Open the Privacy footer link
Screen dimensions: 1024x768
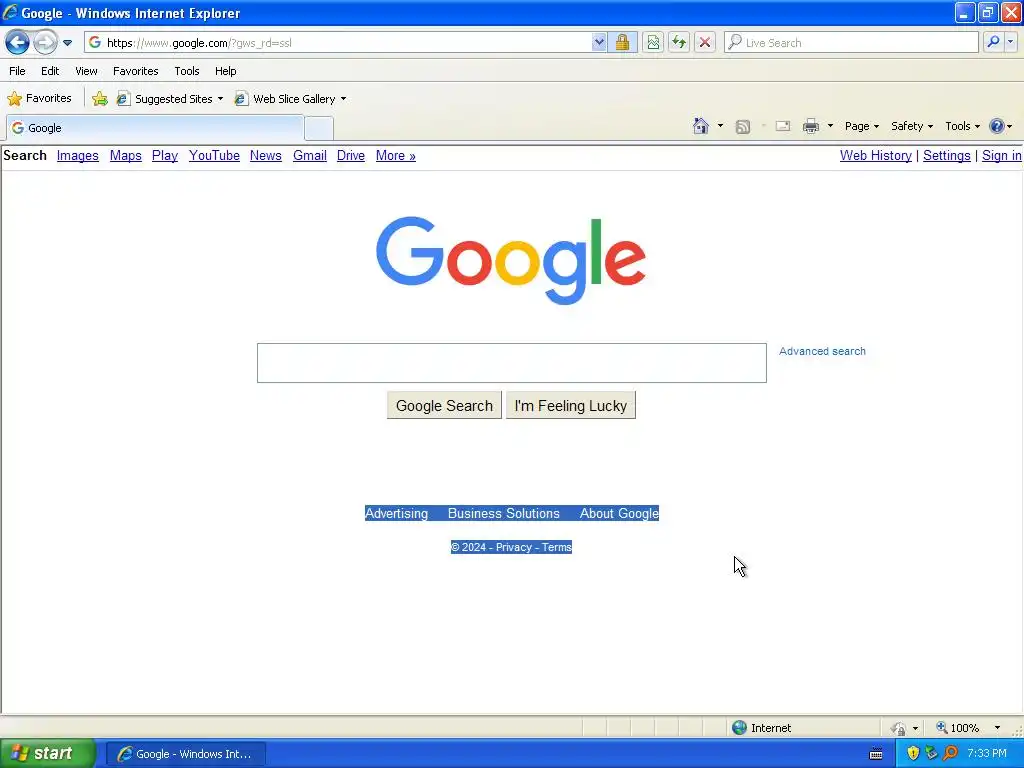point(514,547)
